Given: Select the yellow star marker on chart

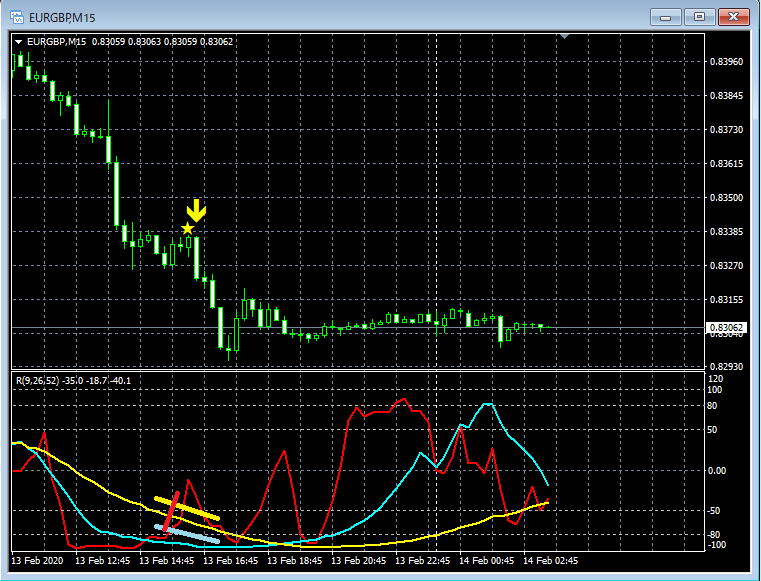Looking at the screenshot, I should click(187, 228).
